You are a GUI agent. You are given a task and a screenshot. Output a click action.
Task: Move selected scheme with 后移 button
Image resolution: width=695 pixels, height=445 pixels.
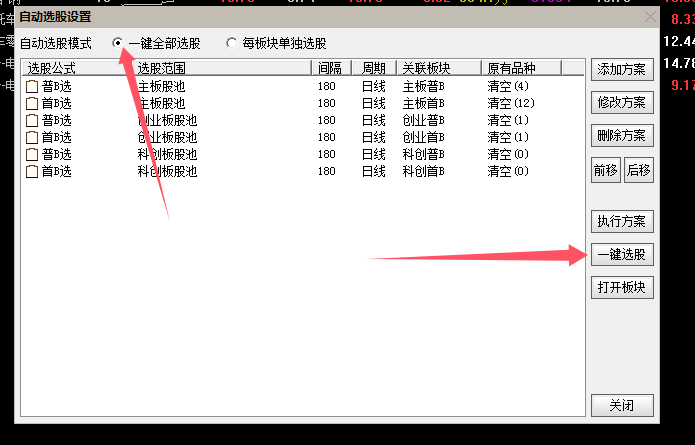pyautogui.click(x=639, y=170)
